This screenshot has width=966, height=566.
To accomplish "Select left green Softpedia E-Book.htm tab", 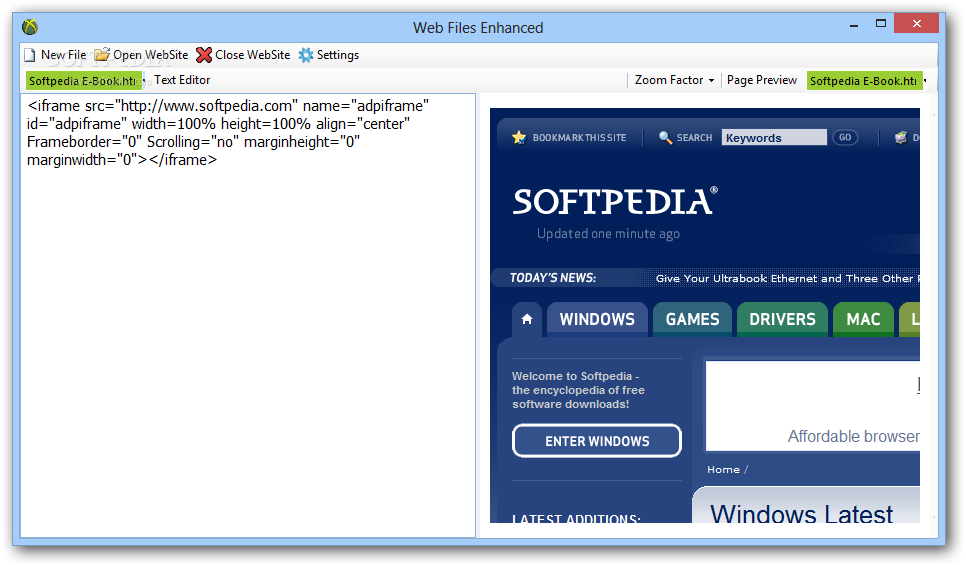I will tap(83, 81).
